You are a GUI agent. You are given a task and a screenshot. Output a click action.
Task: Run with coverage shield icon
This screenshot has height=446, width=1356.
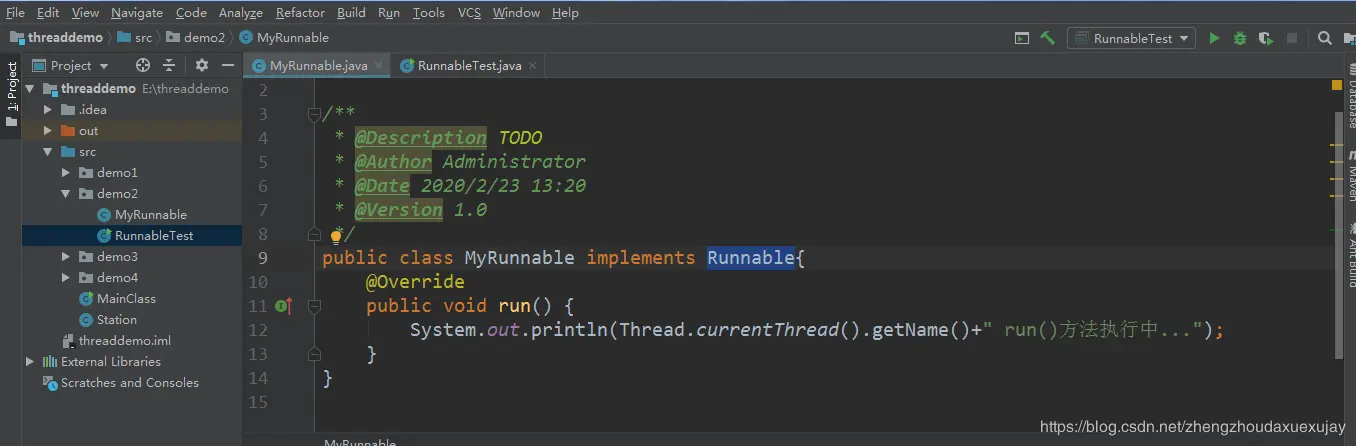(x=1266, y=38)
